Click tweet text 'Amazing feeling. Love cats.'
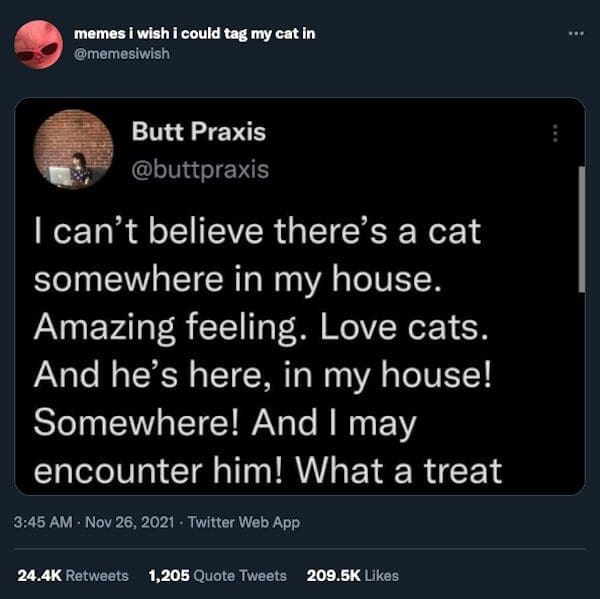 (x=261, y=328)
